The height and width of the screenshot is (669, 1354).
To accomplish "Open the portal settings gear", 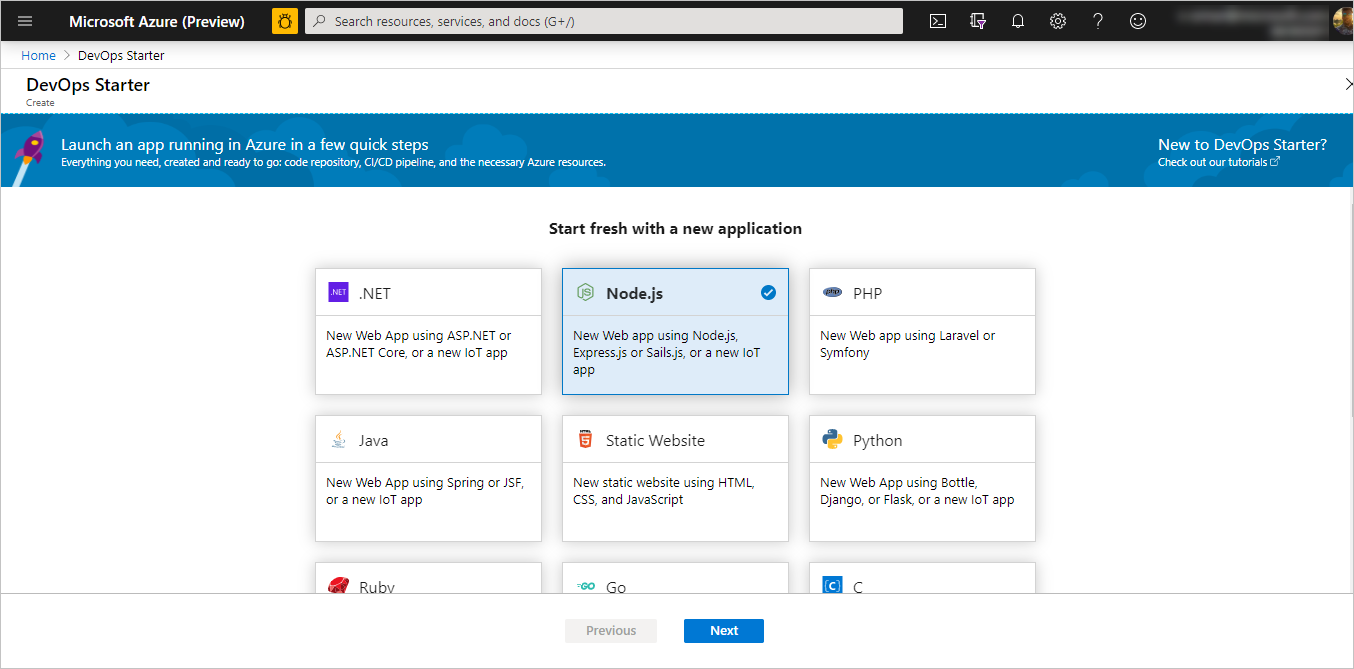I will (x=1058, y=20).
